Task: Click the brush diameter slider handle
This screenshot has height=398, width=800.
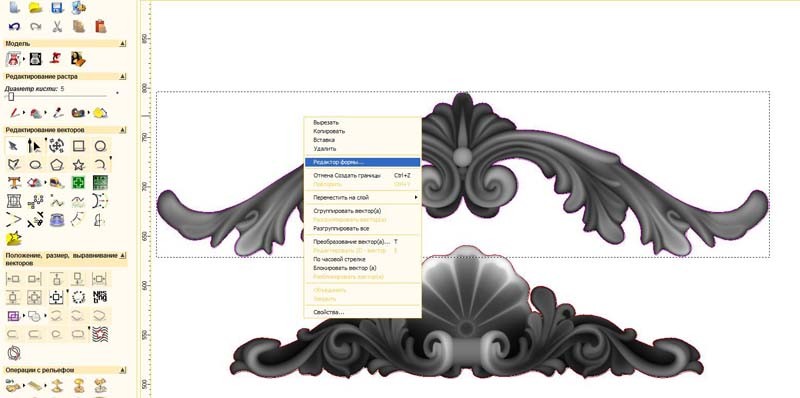Action: pos(11,97)
